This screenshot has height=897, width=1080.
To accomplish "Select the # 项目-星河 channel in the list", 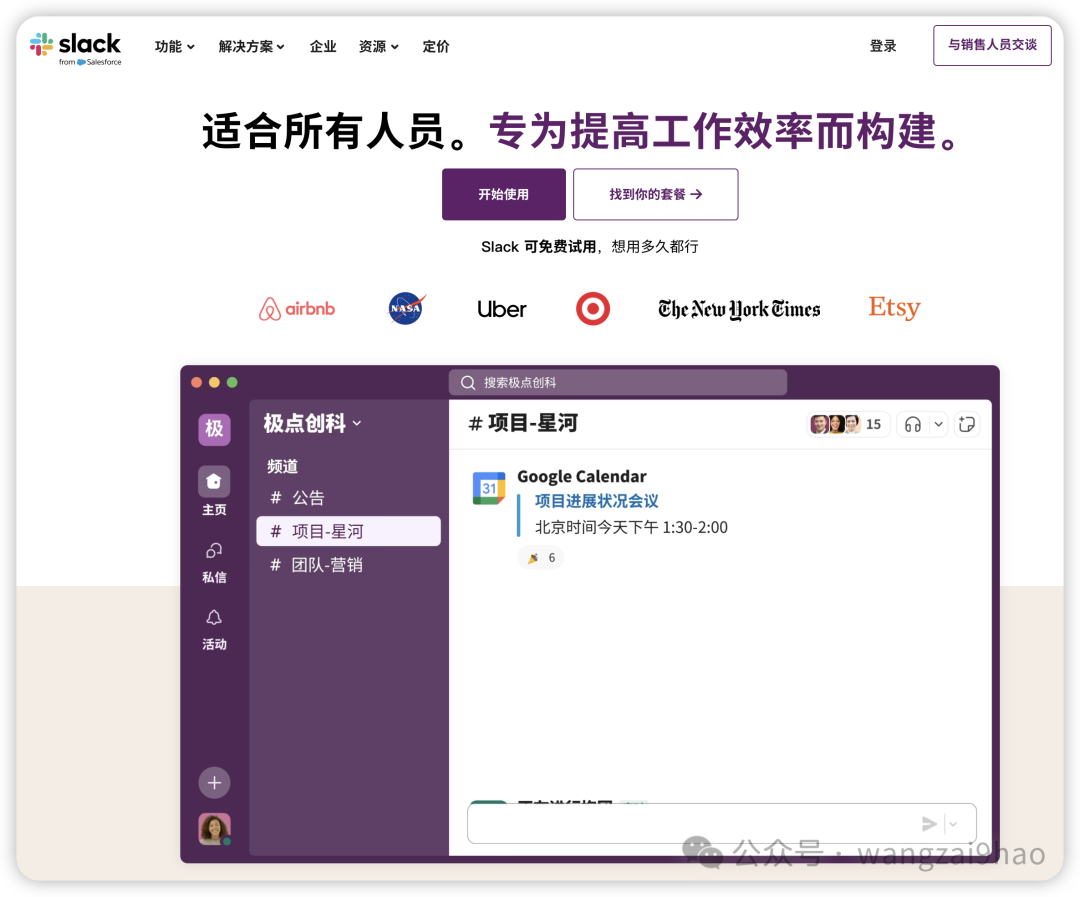I will pos(349,531).
